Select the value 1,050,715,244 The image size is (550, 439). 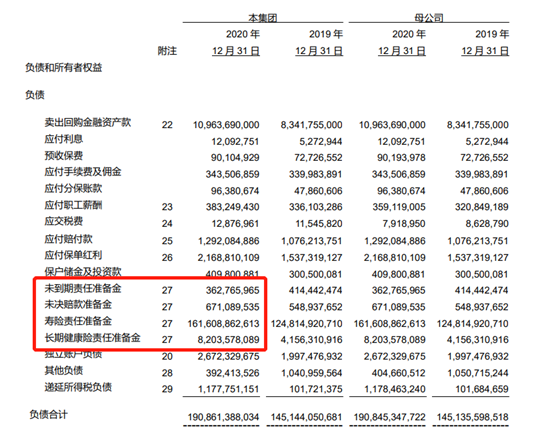point(478,373)
